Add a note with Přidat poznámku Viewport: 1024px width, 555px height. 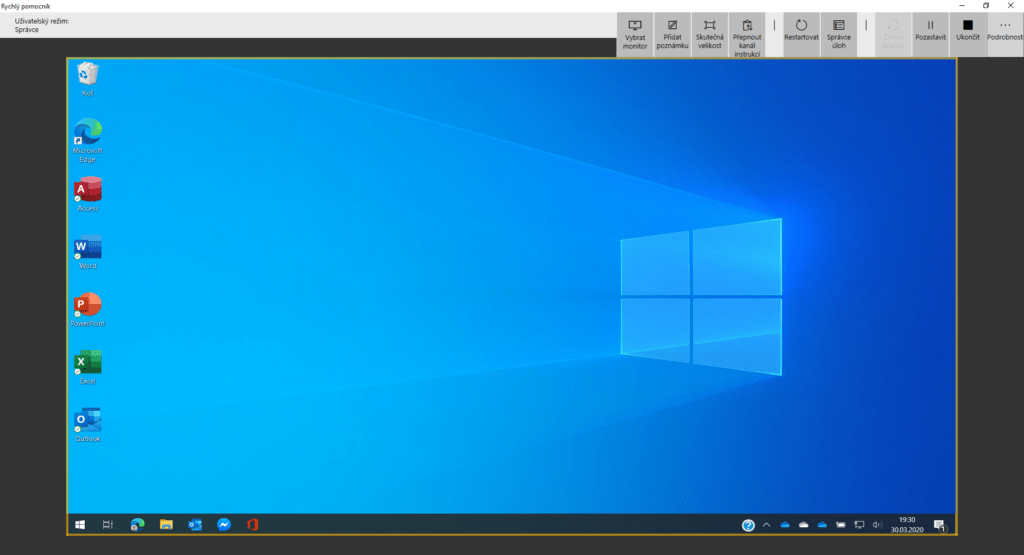(672, 35)
